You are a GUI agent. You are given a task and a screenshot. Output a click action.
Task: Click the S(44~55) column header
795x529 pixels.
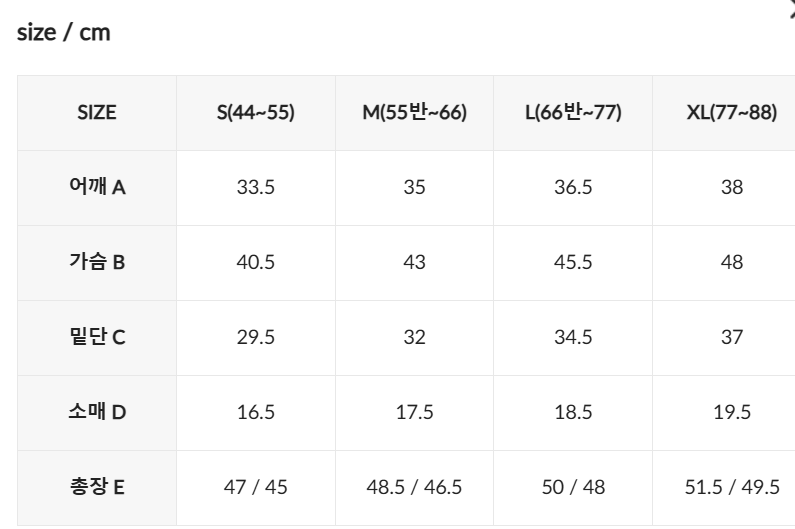(256, 113)
